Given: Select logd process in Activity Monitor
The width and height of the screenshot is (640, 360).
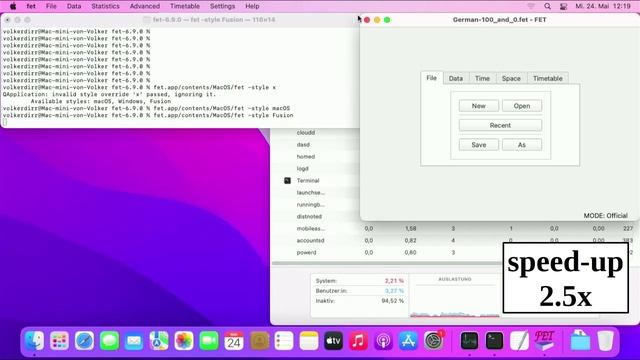Looking at the screenshot, I should pyautogui.click(x=315, y=169).
